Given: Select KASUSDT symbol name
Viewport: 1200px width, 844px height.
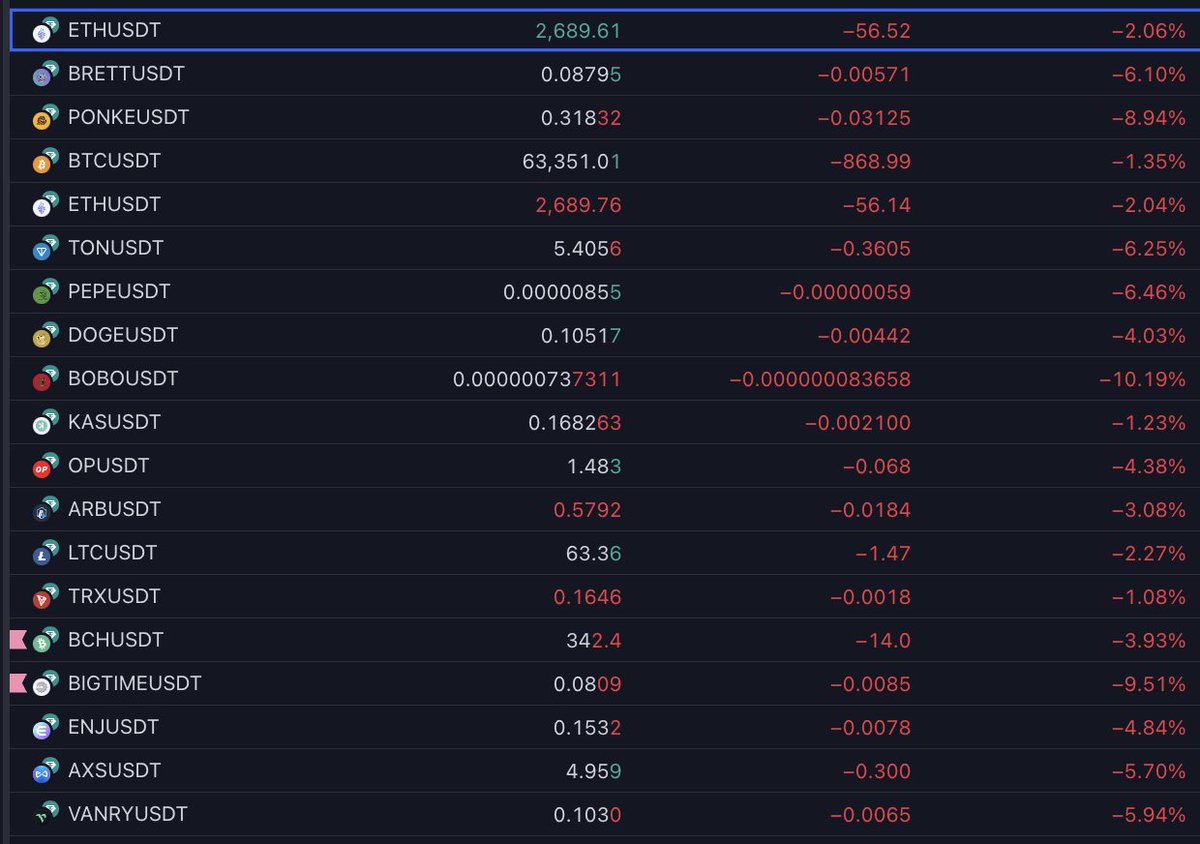Looking at the screenshot, I should pos(114,422).
